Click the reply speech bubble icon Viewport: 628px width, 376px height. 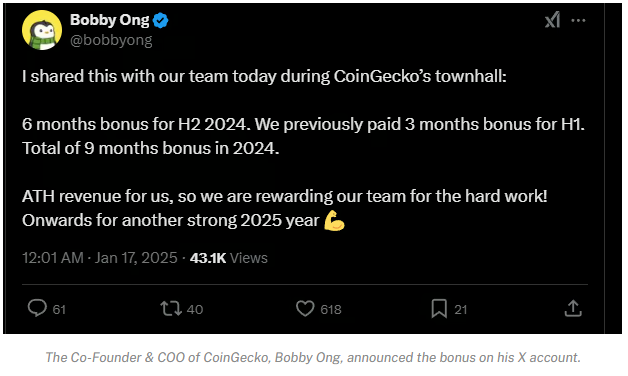[x=37, y=309]
